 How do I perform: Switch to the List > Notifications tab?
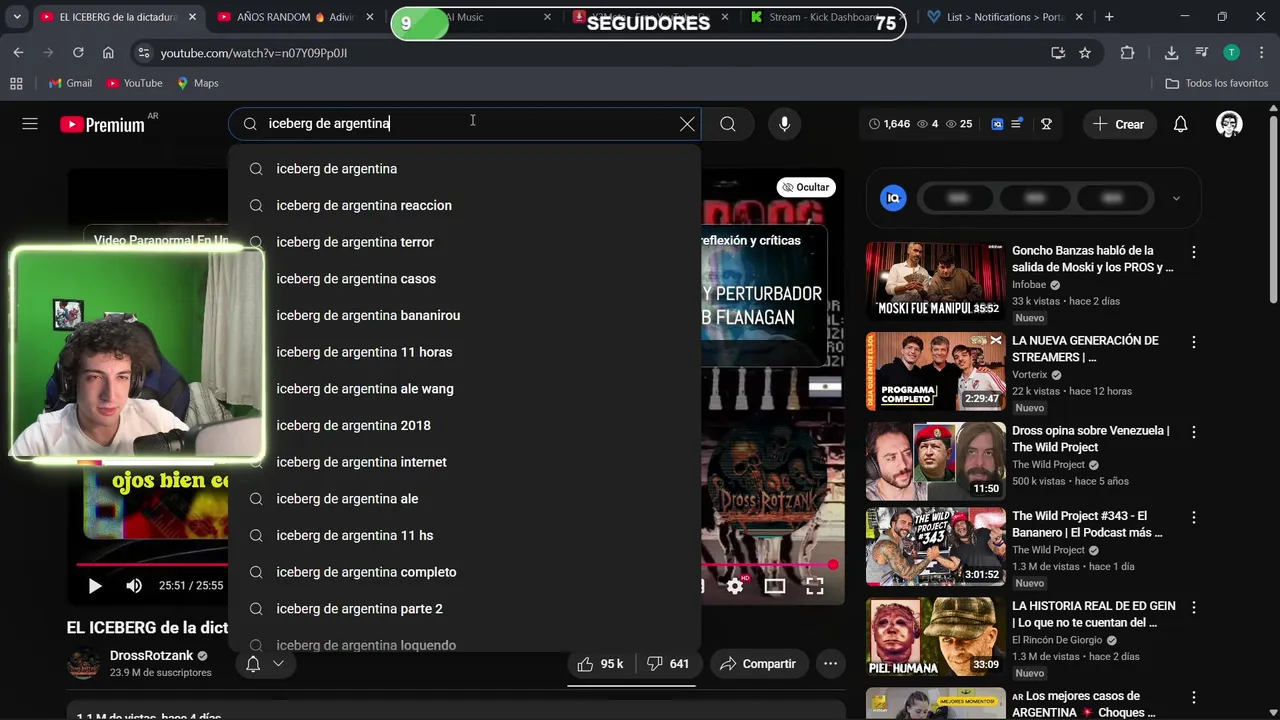(x=1005, y=17)
